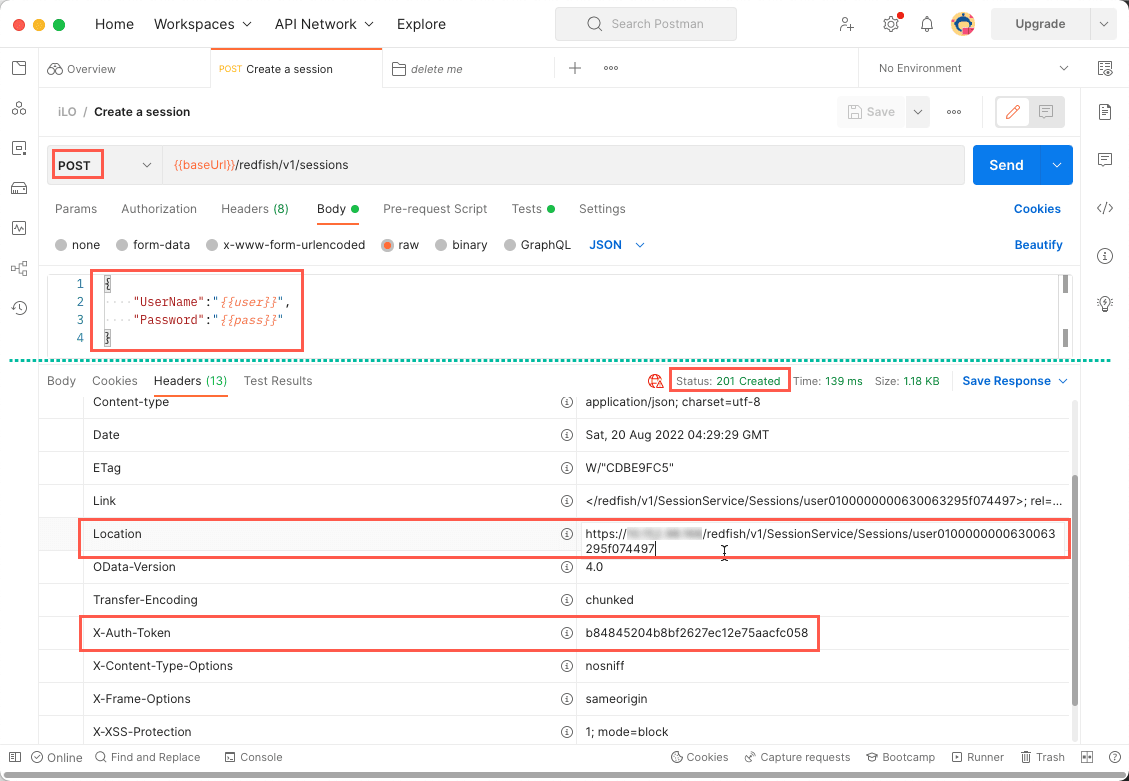The width and height of the screenshot is (1129, 781).
Task: Click the Upgrade button
Action: pyautogui.click(x=1040, y=24)
